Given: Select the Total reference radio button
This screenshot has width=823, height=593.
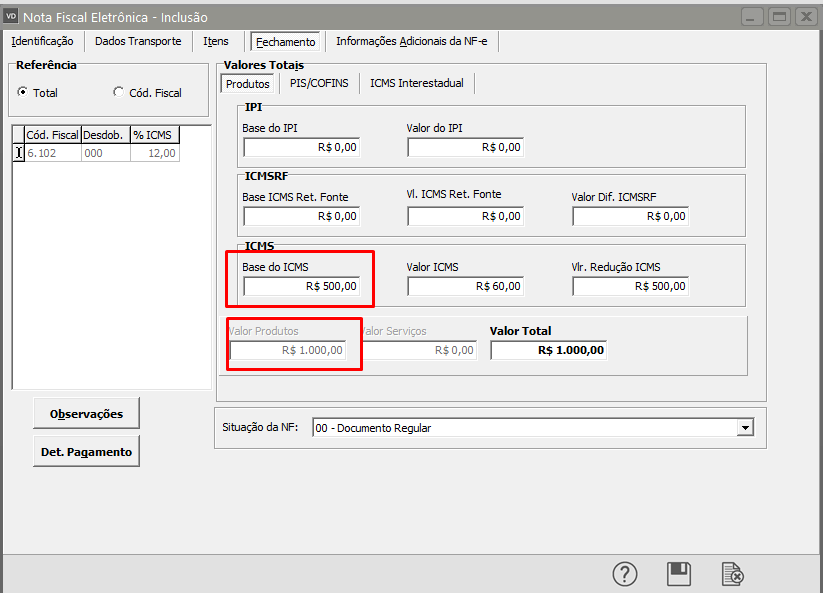Looking at the screenshot, I should tap(24, 92).
